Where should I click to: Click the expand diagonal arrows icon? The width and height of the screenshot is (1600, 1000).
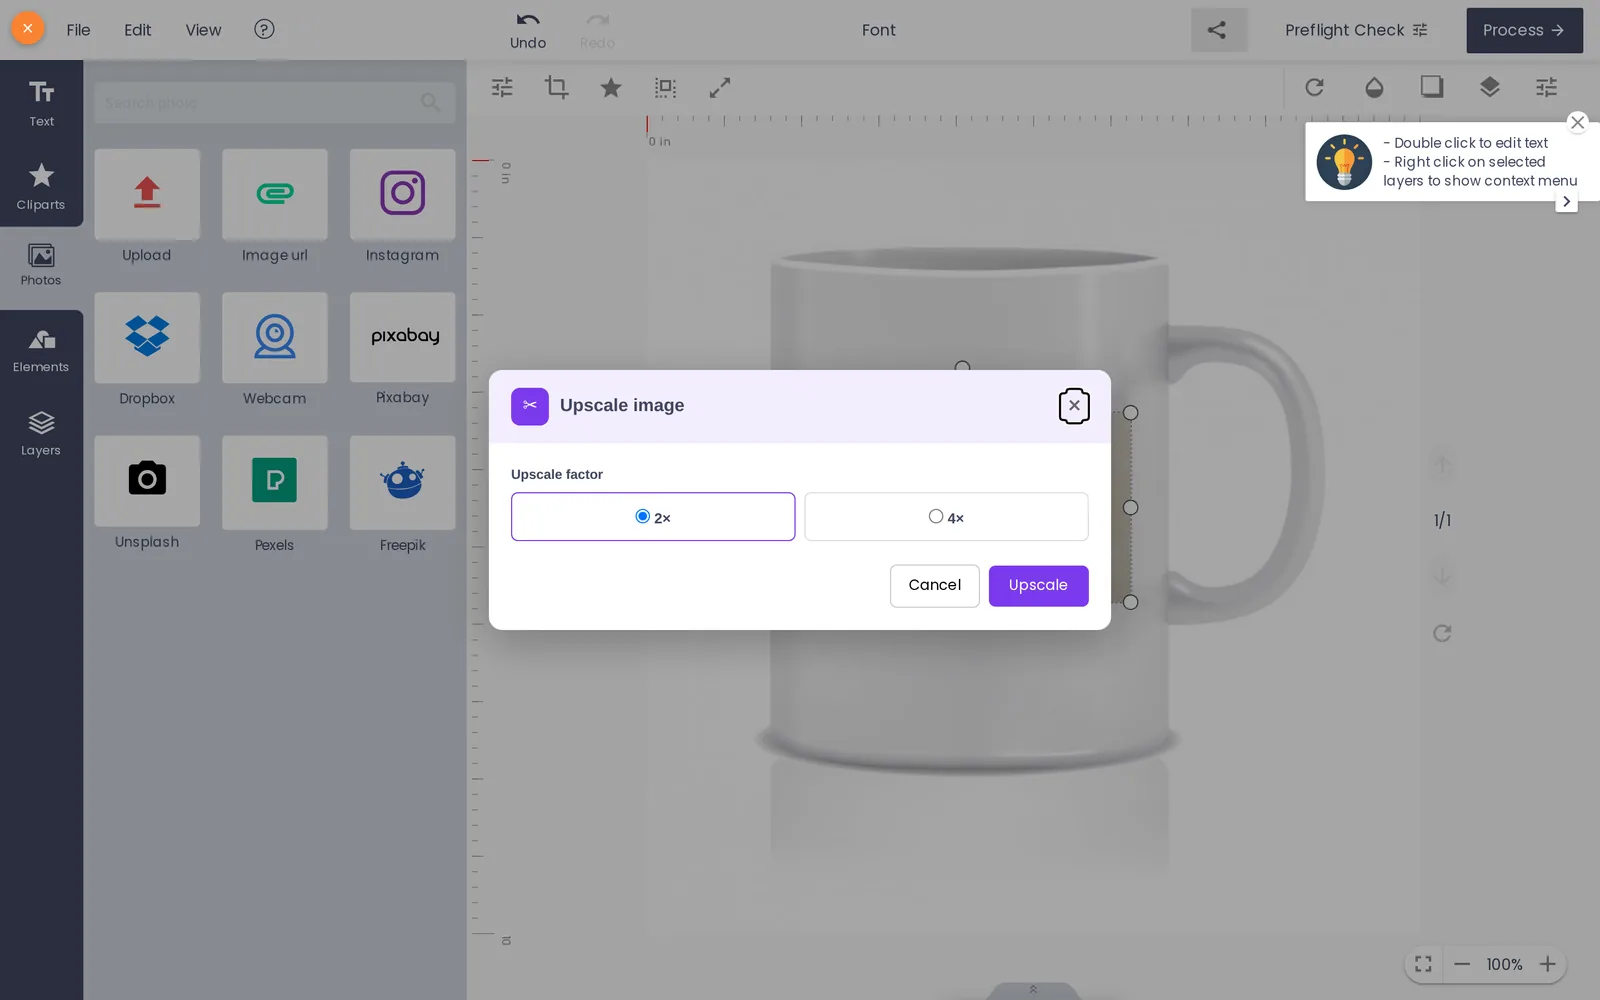tap(720, 87)
